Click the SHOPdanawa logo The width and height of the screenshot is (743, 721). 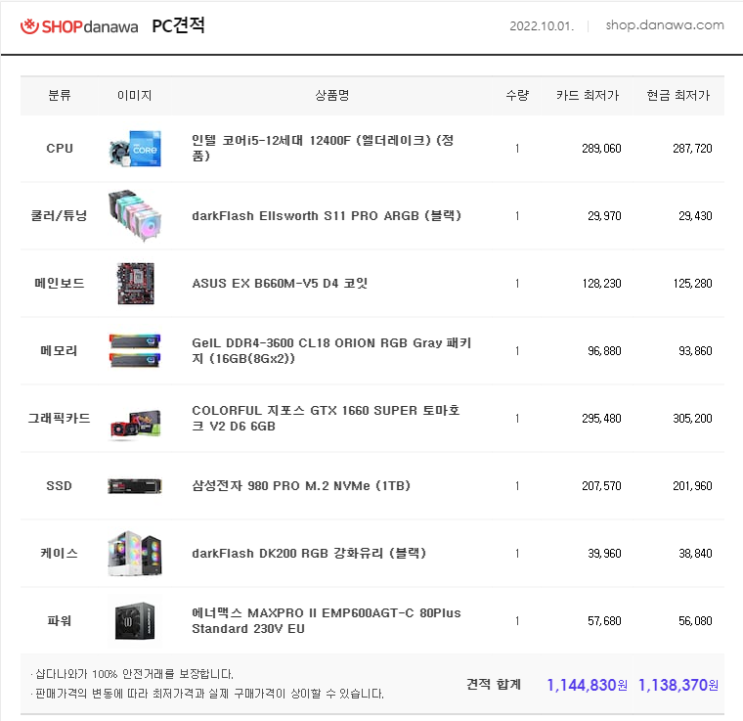(79, 26)
